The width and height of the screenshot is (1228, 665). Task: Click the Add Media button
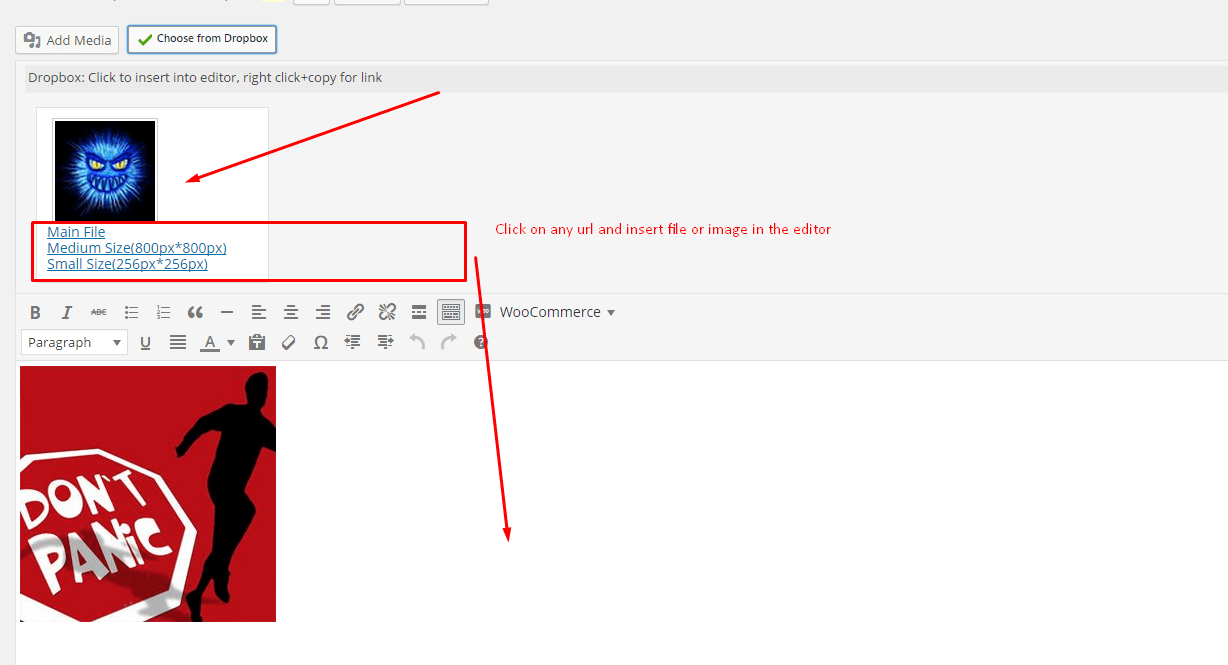[67, 40]
